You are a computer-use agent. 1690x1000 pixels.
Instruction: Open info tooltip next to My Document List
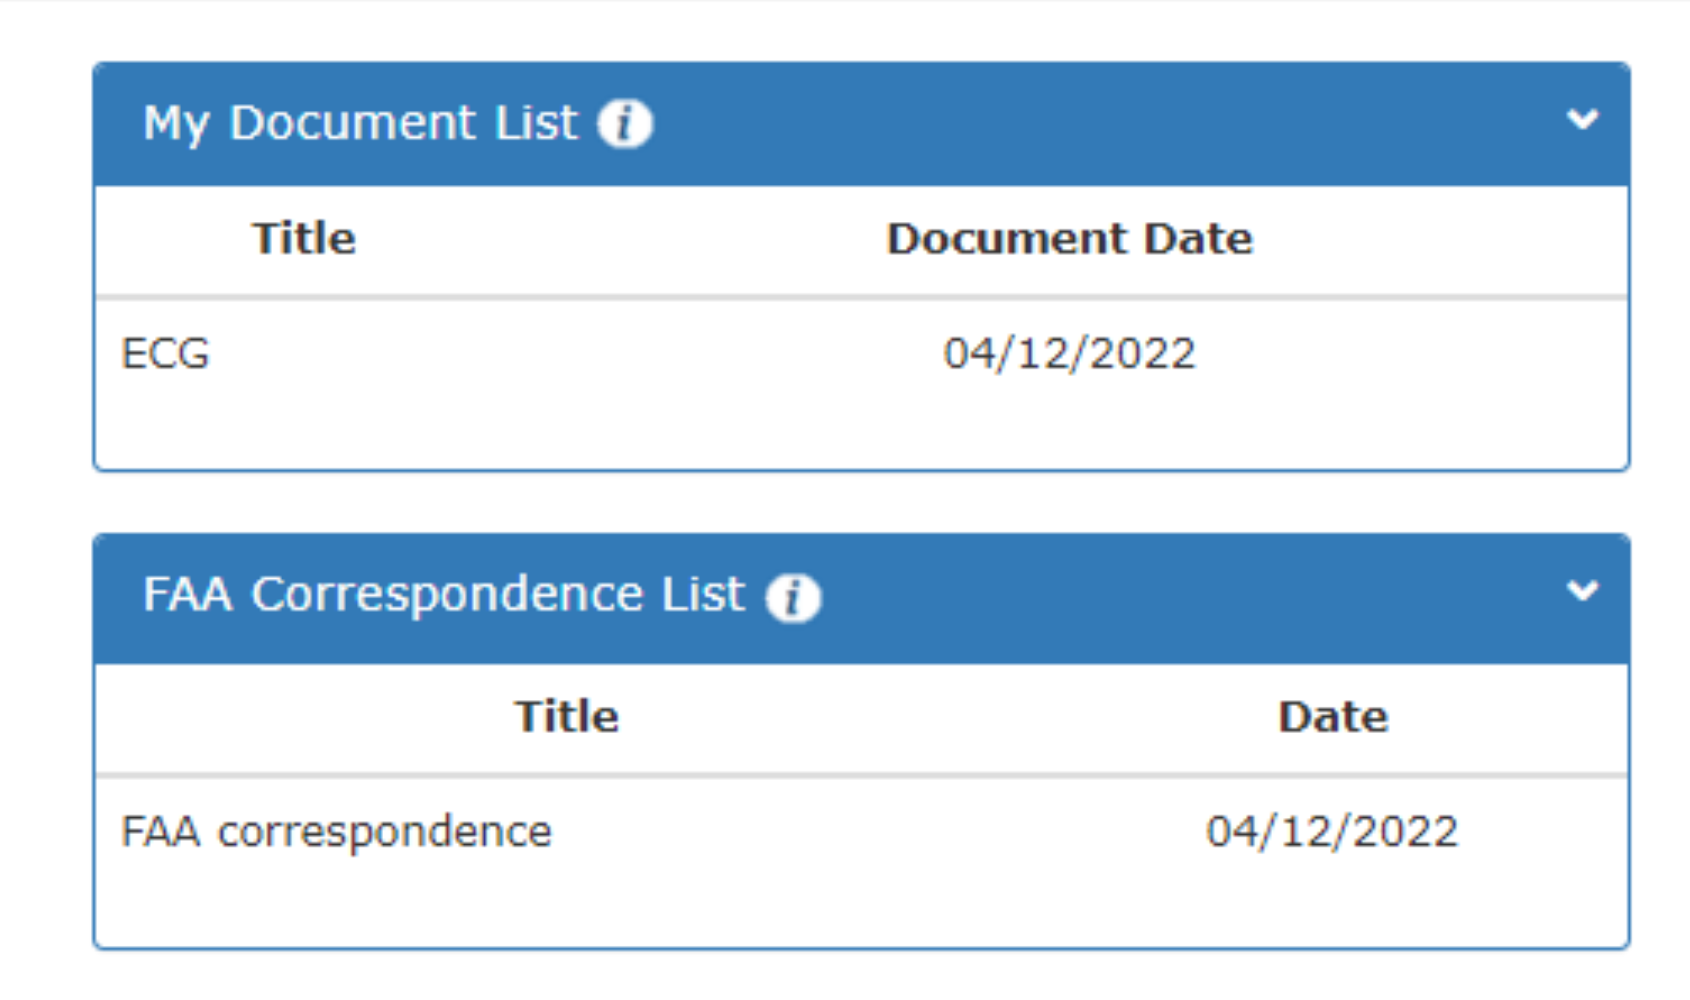pyautogui.click(x=627, y=122)
